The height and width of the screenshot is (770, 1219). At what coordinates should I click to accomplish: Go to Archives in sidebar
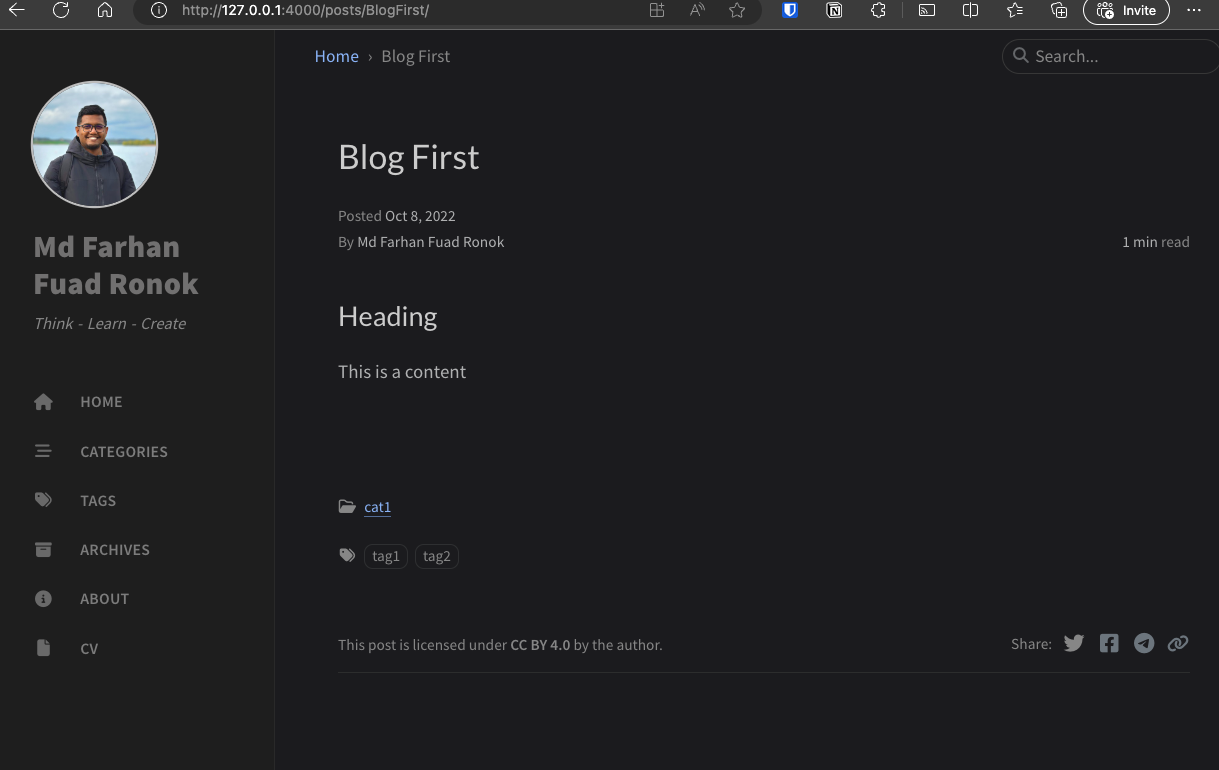pyautogui.click(x=114, y=550)
